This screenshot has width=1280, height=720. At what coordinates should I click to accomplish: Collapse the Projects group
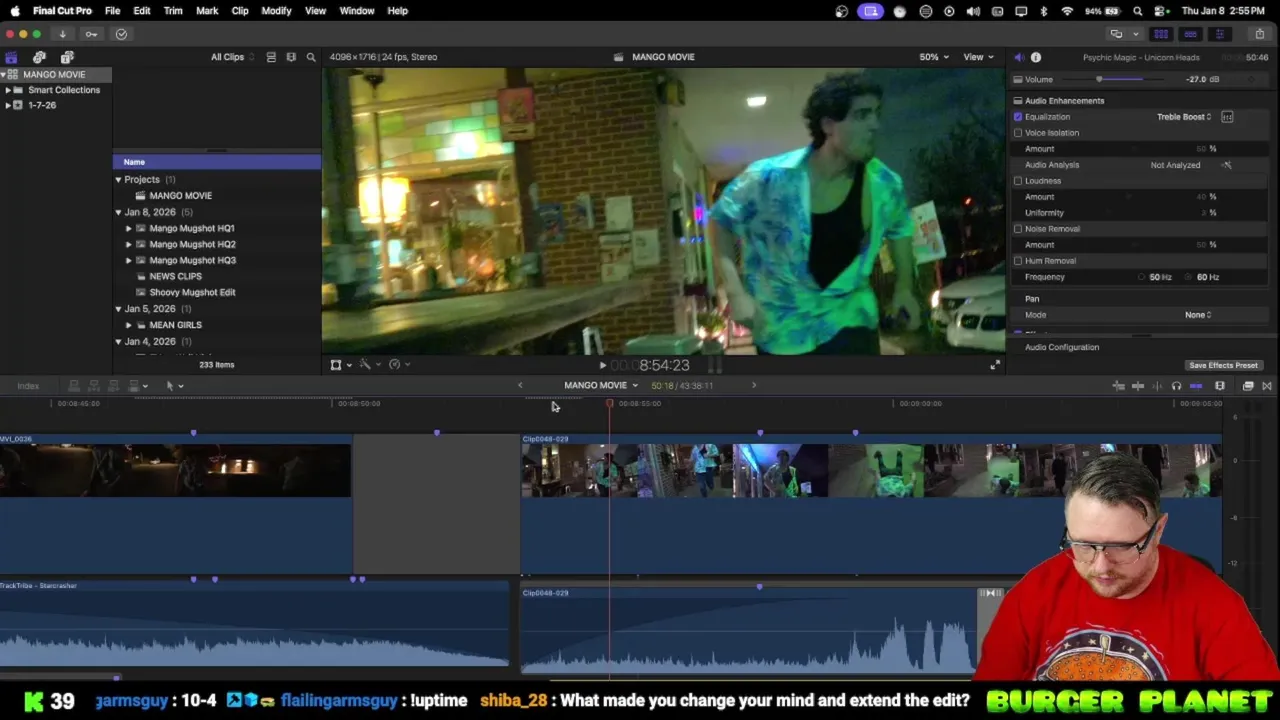(x=118, y=180)
